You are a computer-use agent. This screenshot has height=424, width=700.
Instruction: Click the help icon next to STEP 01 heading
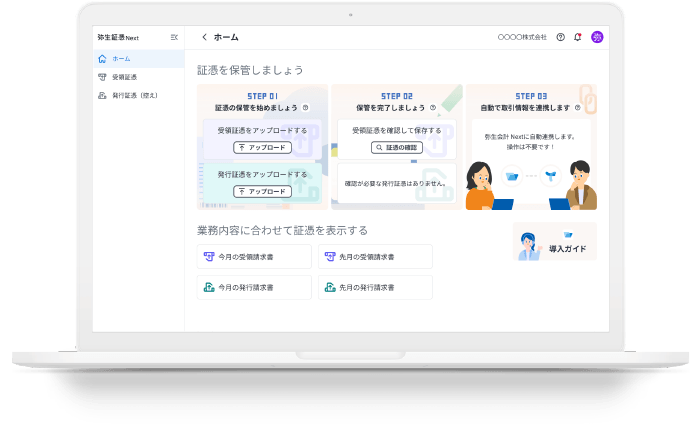click(x=305, y=107)
